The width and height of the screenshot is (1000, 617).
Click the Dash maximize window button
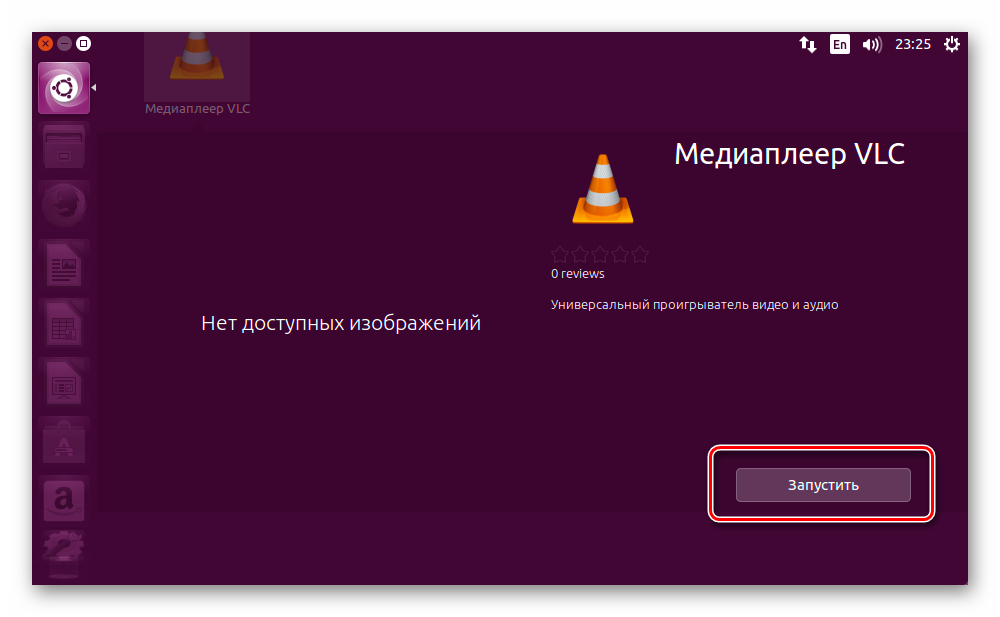pos(84,43)
